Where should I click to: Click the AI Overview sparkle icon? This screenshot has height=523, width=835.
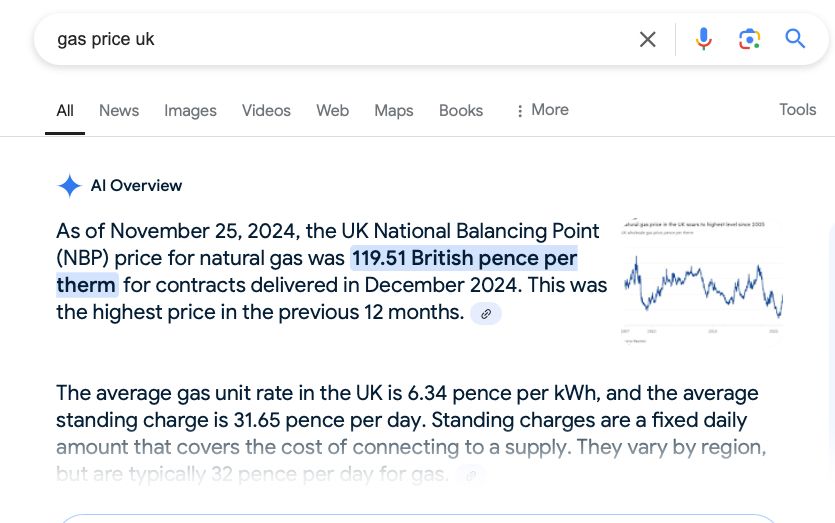tap(69, 186)
